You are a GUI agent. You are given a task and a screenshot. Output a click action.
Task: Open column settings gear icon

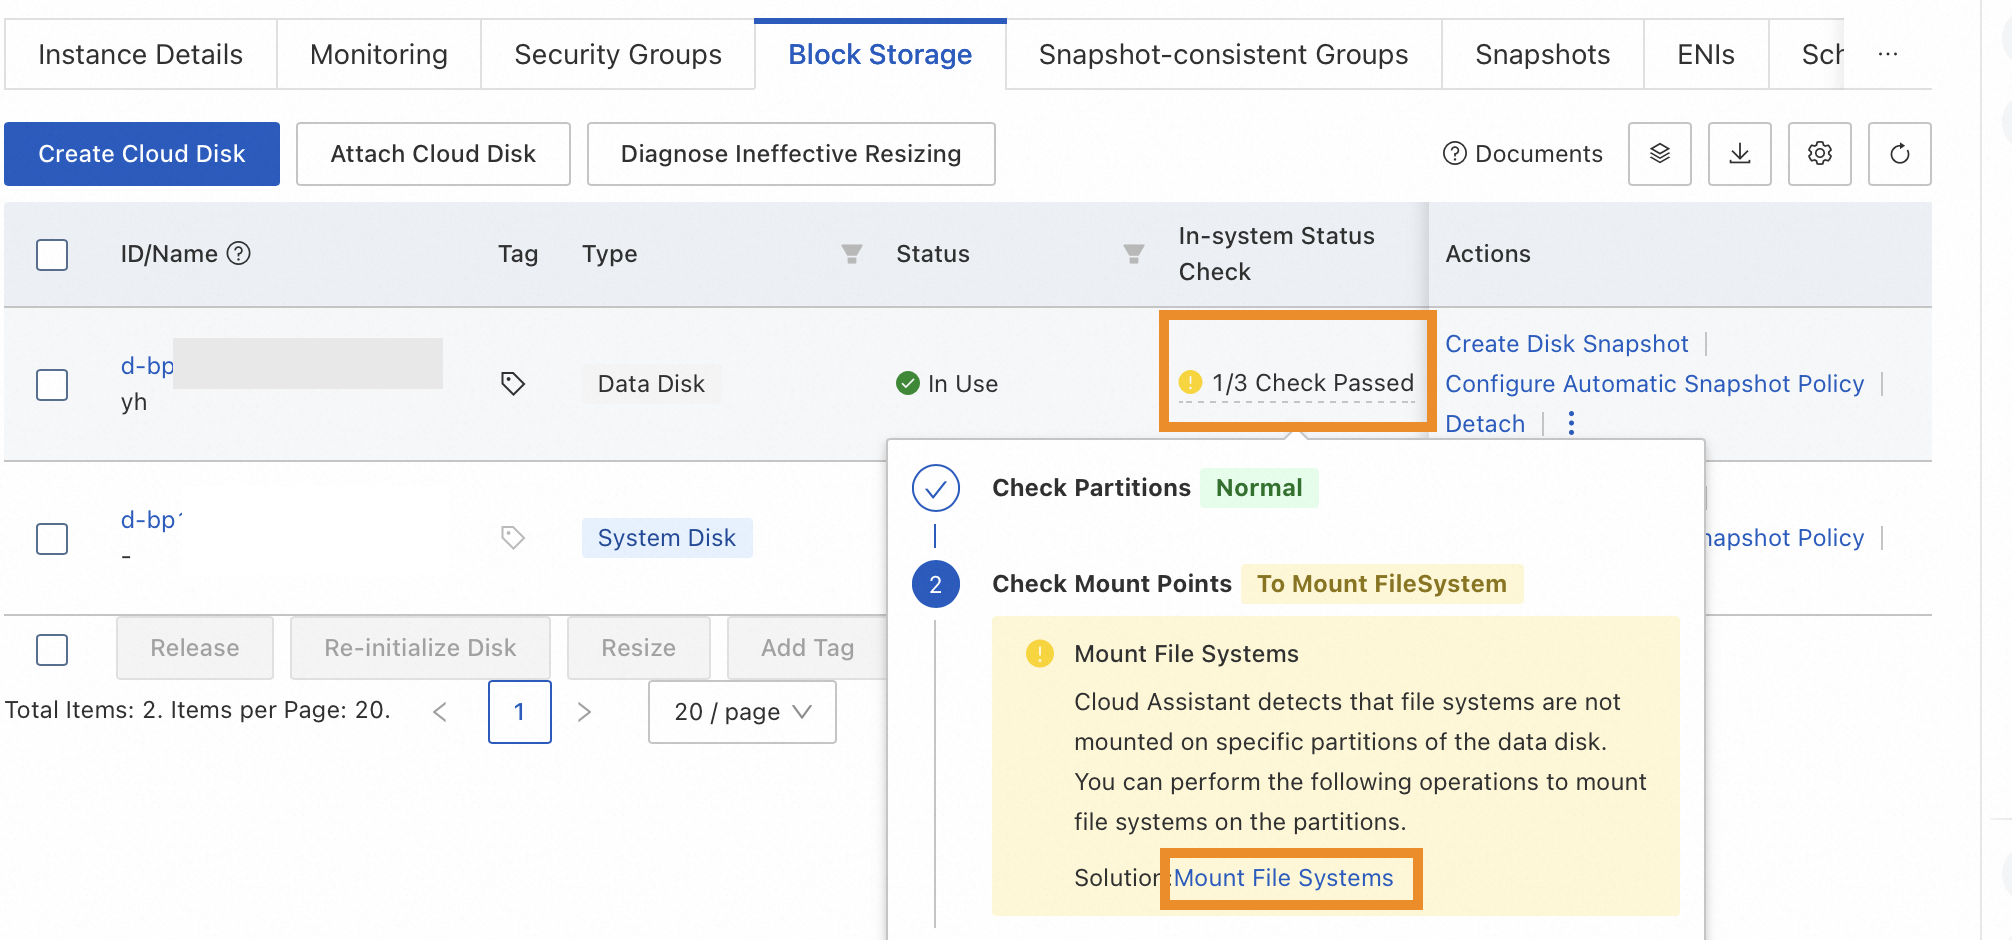(x=1820, y=154)
